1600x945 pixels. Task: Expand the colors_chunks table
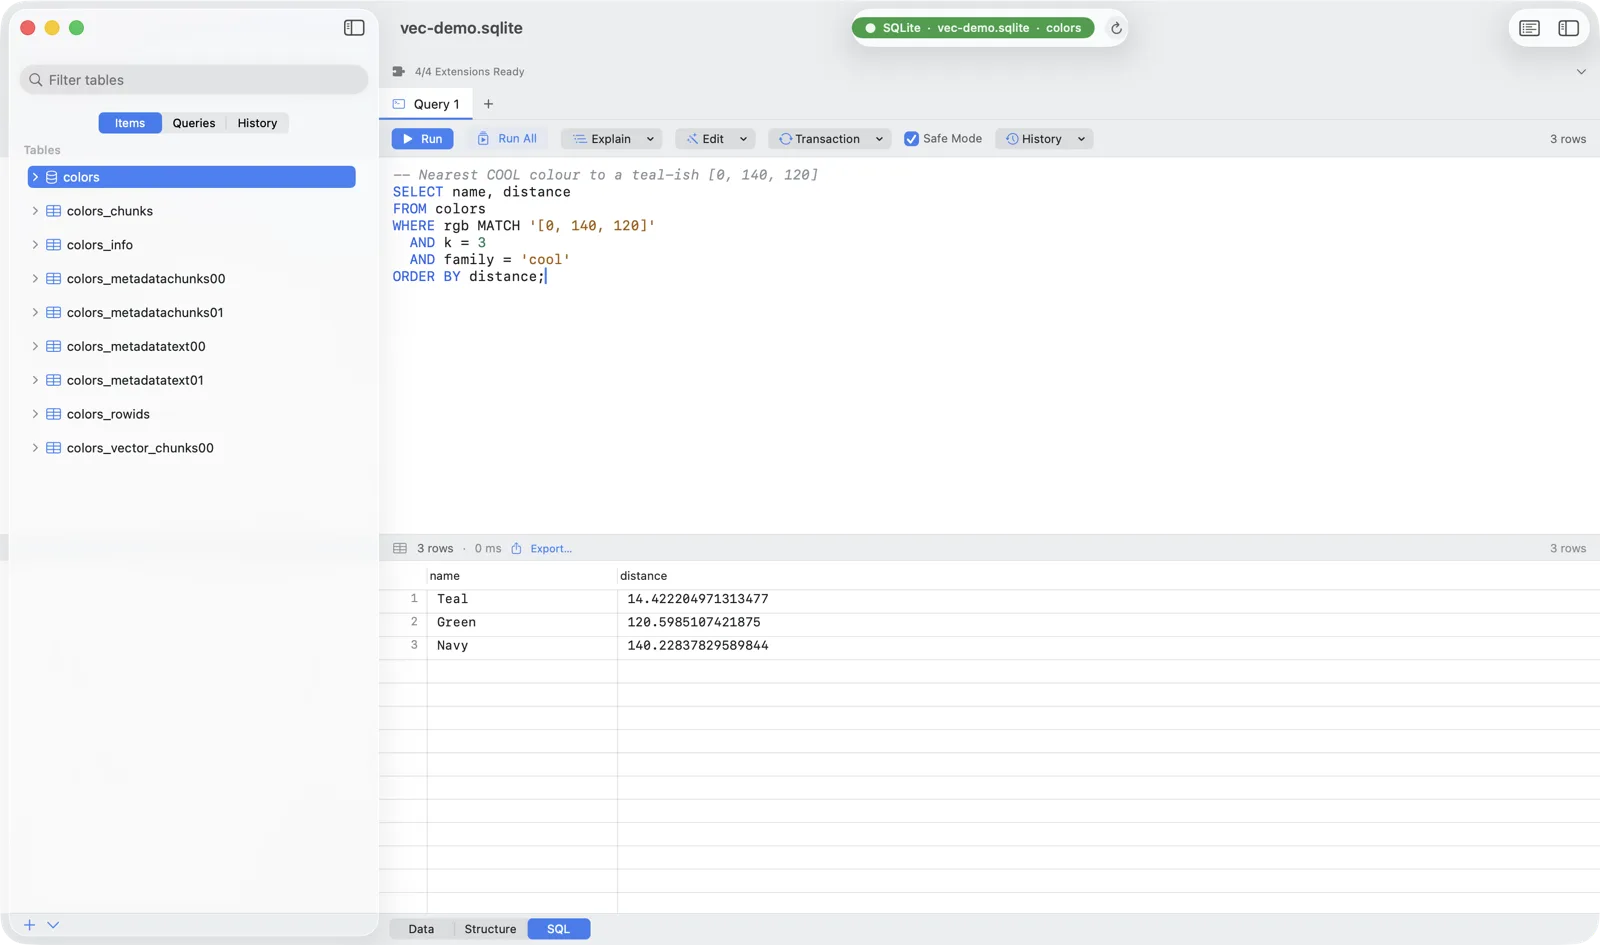pyautogui.click(x=35, y=211)
